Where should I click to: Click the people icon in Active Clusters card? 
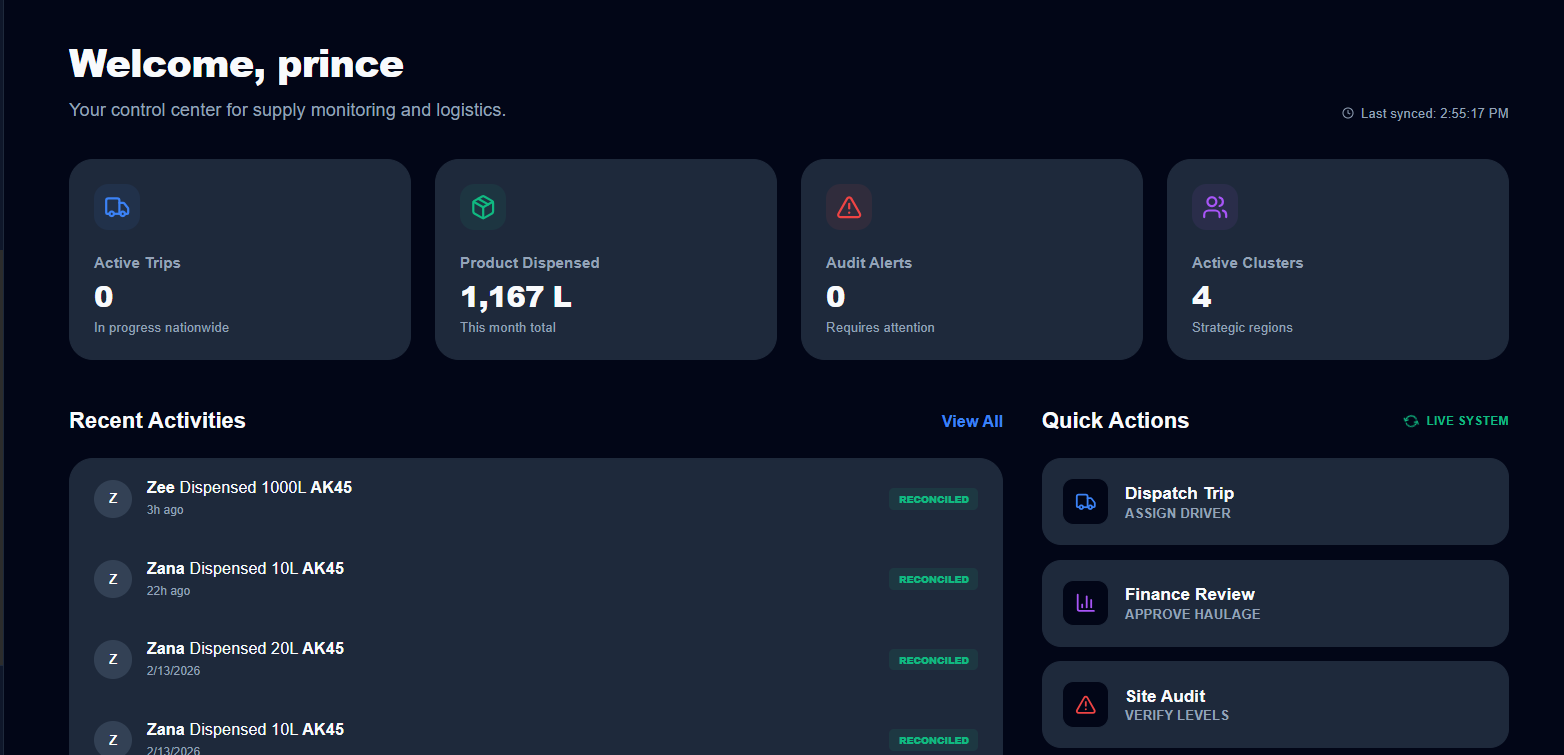click(x=1215, y=207)
